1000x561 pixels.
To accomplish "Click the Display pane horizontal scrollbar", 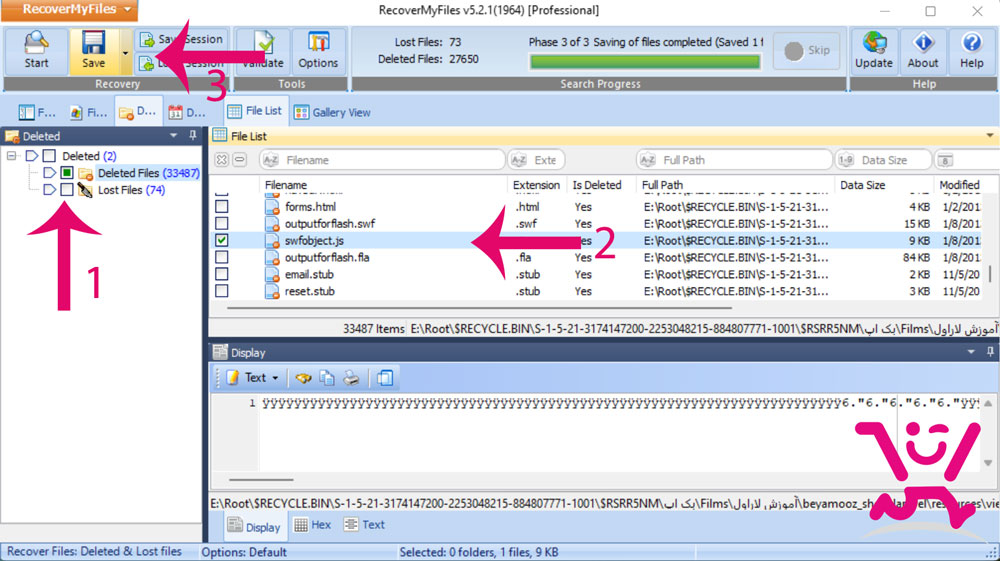I will point(261,479).
